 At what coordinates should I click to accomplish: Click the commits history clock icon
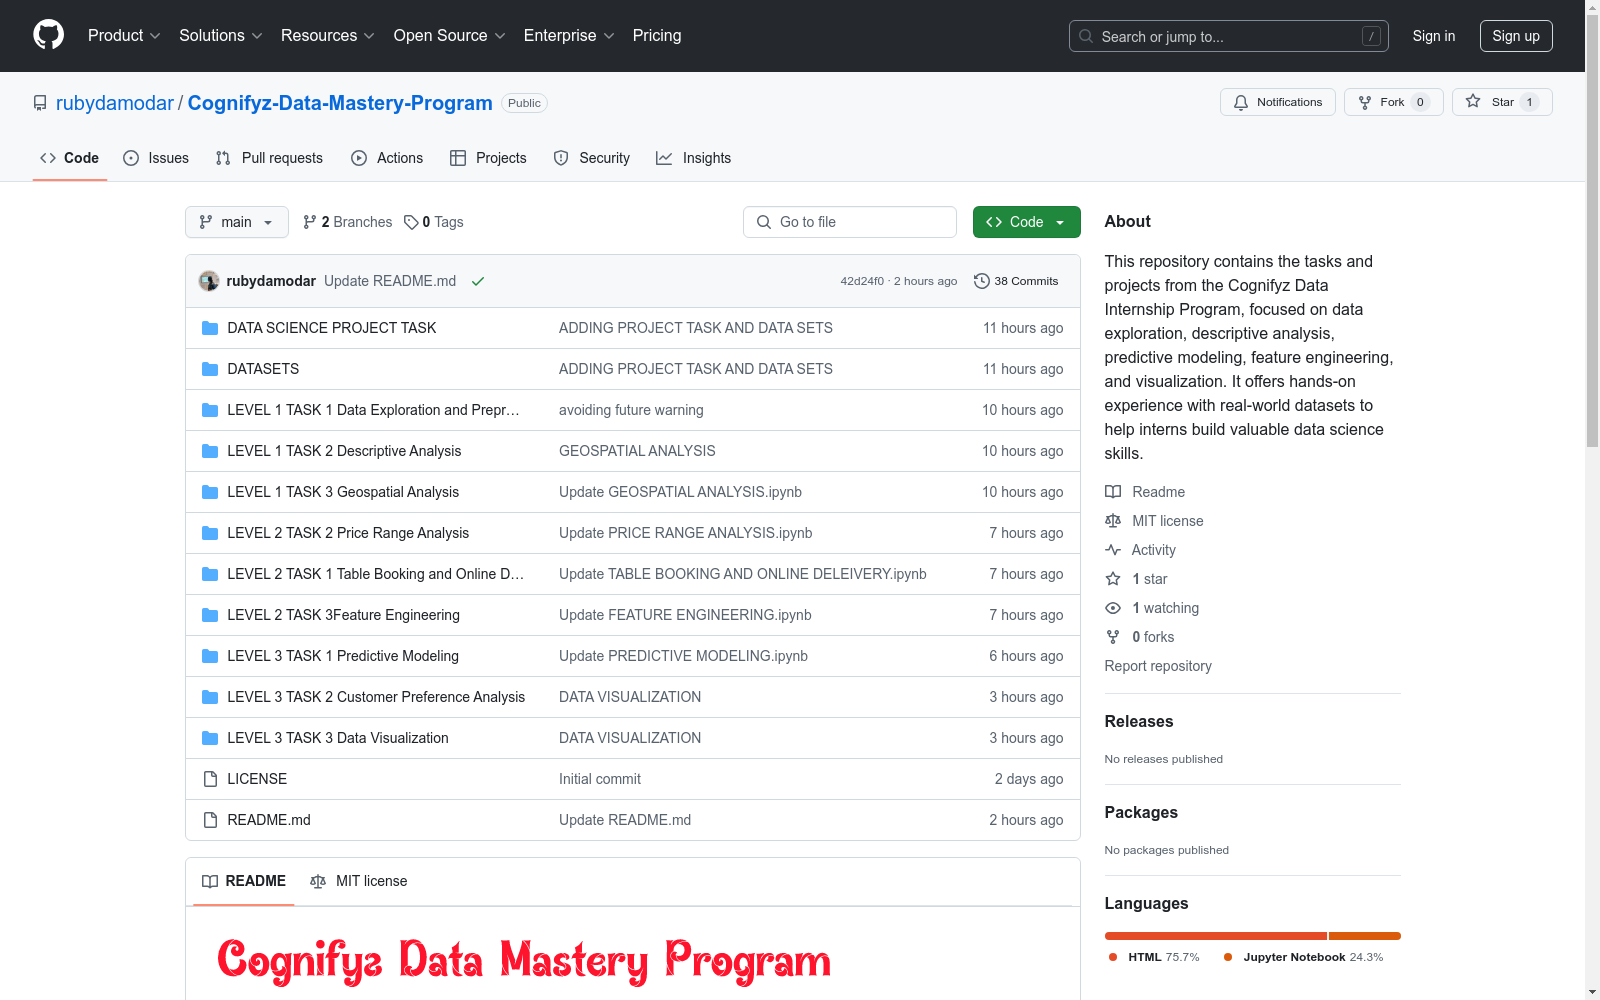[x=982, y=281]
